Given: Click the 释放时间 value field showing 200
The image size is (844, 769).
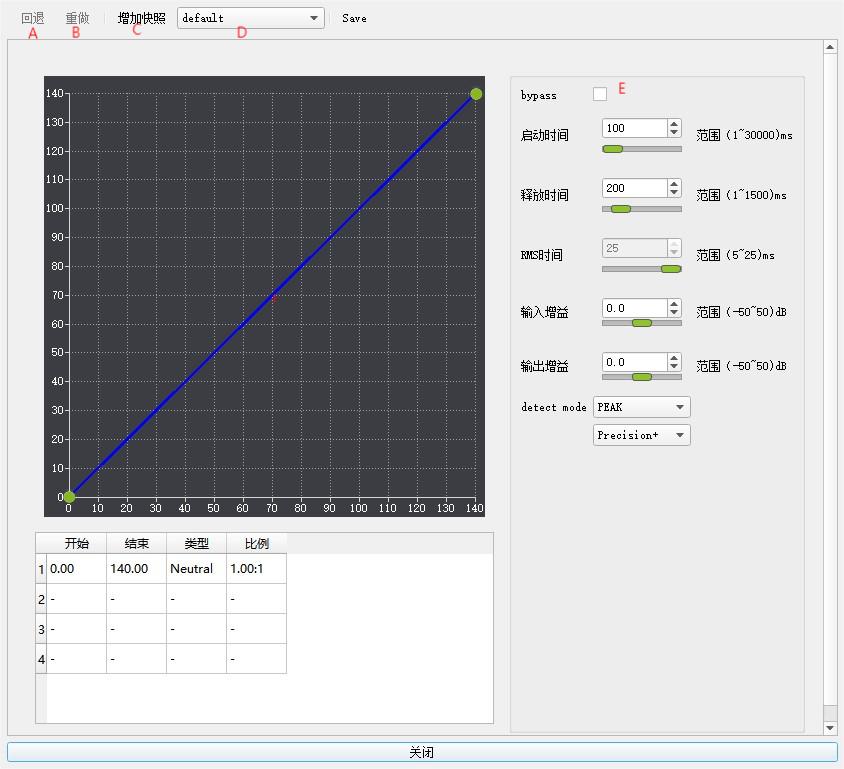Looking at the screenshot, I should coord(634,188).
